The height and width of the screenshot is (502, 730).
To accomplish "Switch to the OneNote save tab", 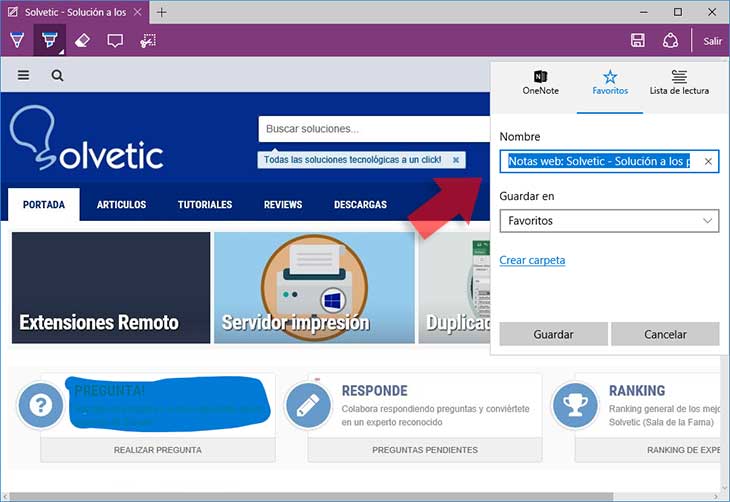I will 541,83.
